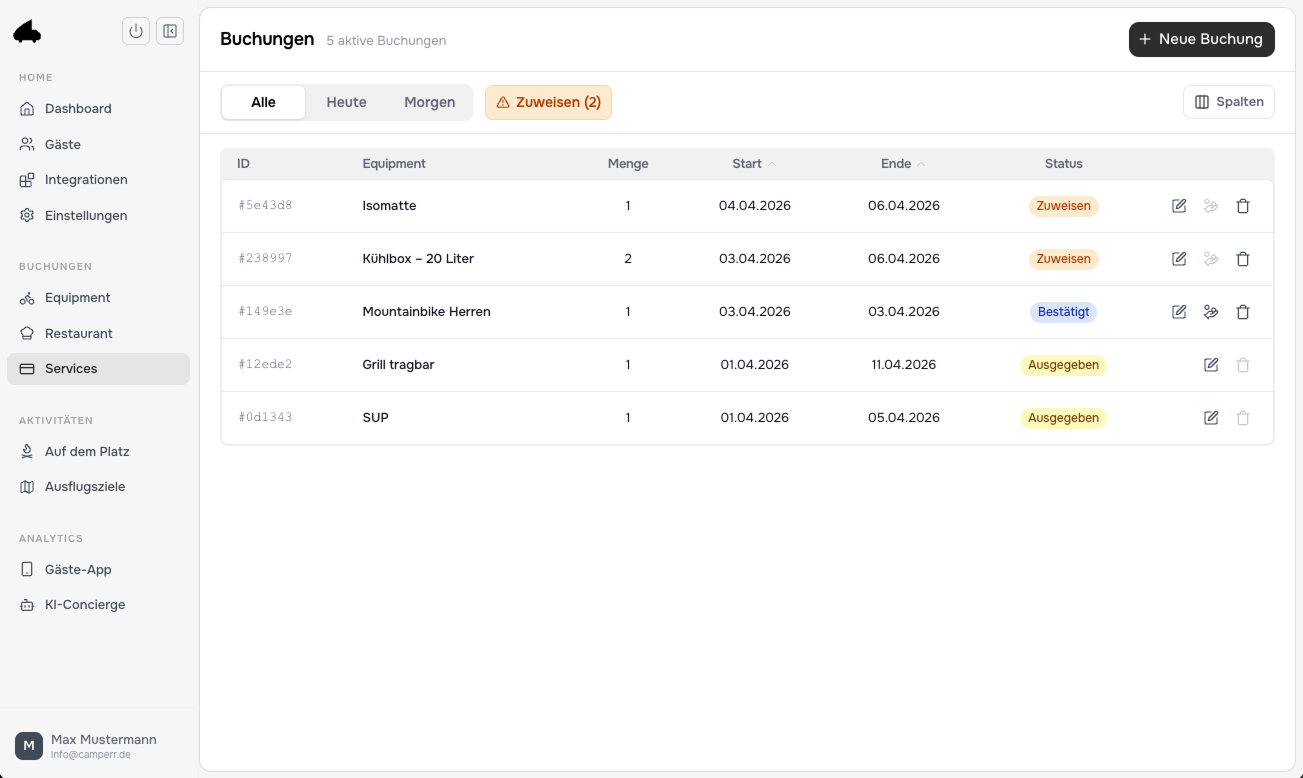Image resolution: width=1303 pixels, height=778 pixels.
Task: Click the M avatar at bottom left
Action: click(x=29, y=746)
